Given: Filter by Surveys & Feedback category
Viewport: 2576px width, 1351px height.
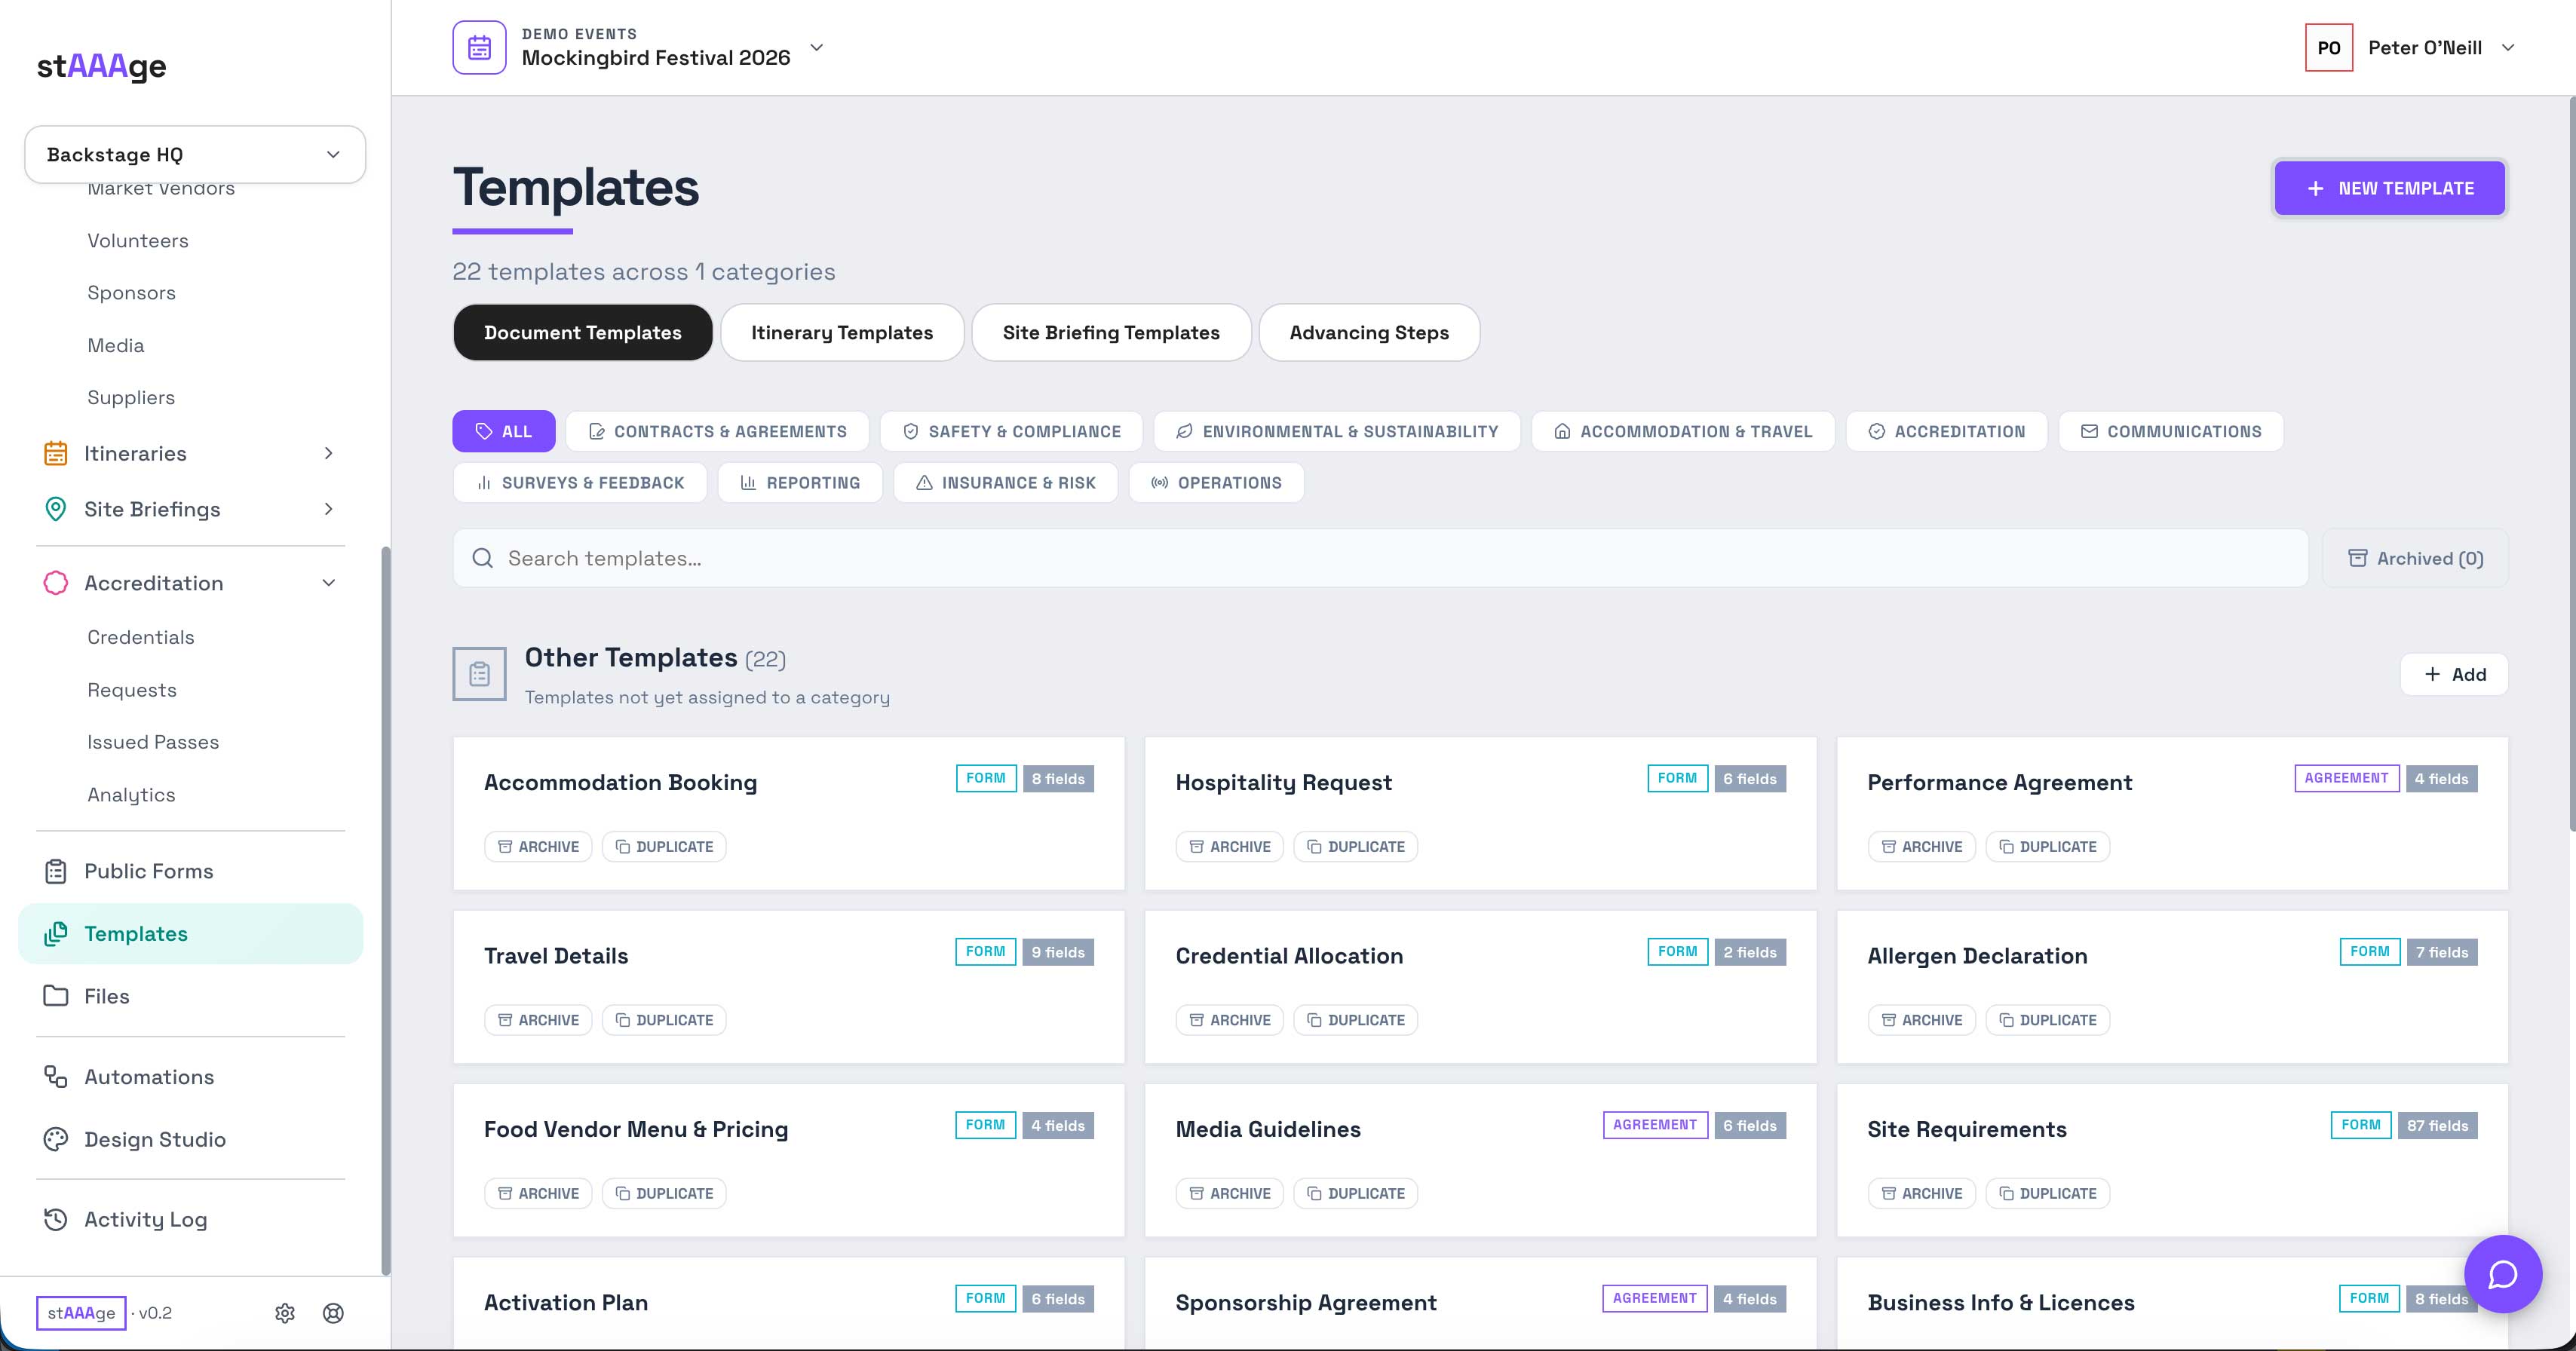Looking at the screenshot, I should point(580,483).
